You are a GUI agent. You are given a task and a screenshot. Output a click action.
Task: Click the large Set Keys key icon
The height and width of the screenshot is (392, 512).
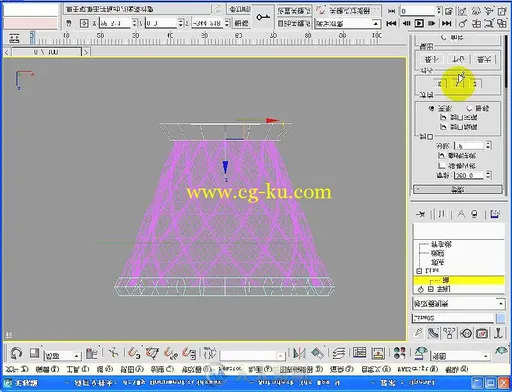(x=263, y=17)
